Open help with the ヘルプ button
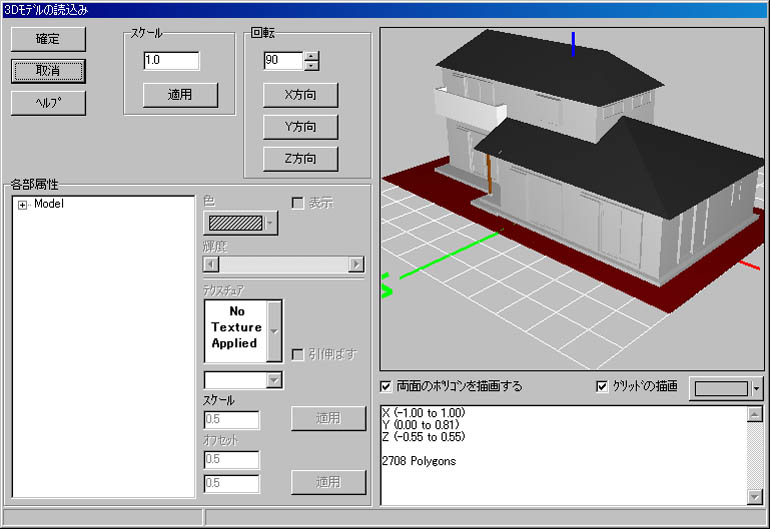770x529 pixels. coord(48,103)
